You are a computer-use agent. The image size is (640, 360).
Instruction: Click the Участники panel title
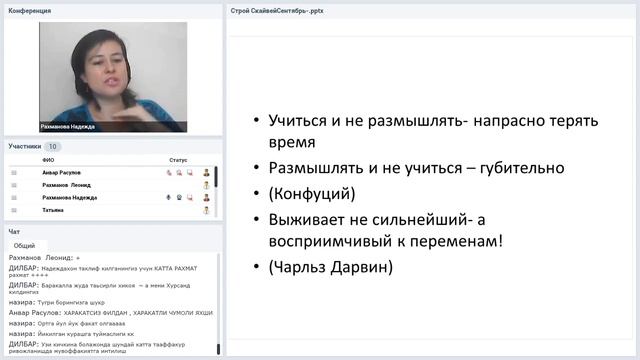point(25,146)
